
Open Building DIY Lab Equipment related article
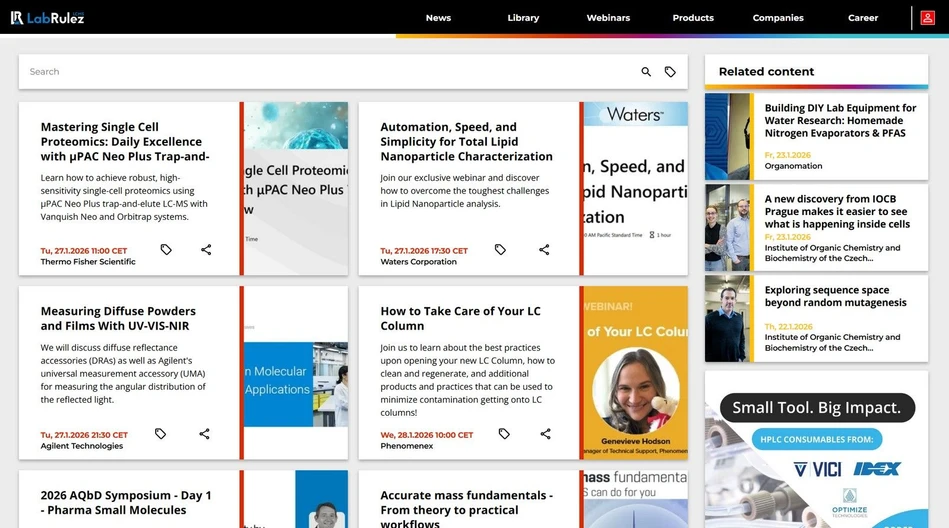[840, 120]
